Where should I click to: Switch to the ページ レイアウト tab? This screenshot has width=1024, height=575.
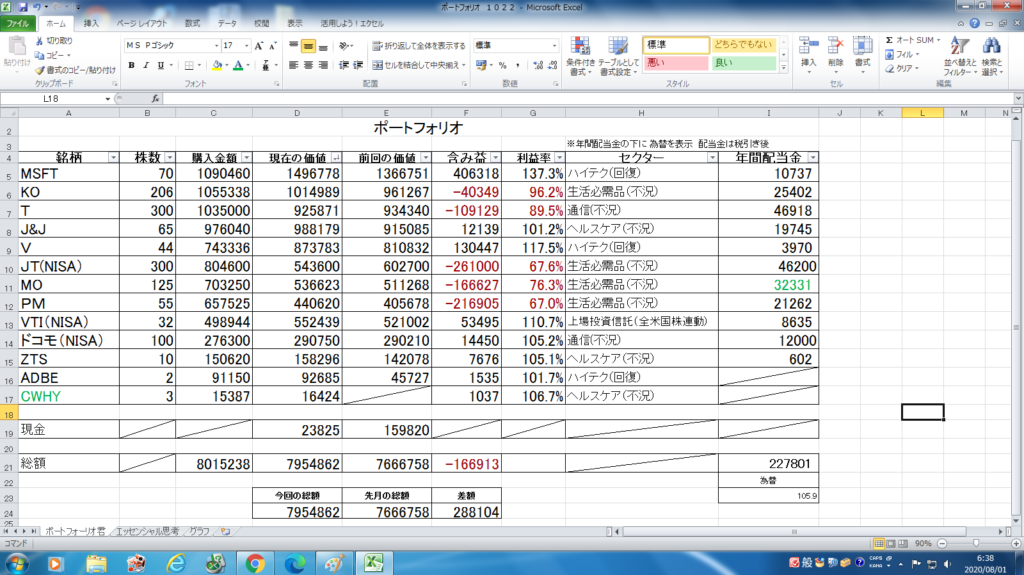(142, 24)
